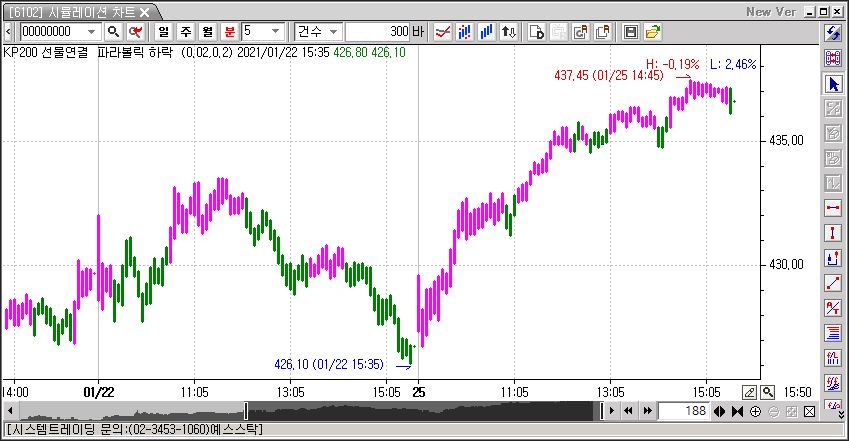
Task: Switch chart period to monthly (월)
Action: point(207,32)
